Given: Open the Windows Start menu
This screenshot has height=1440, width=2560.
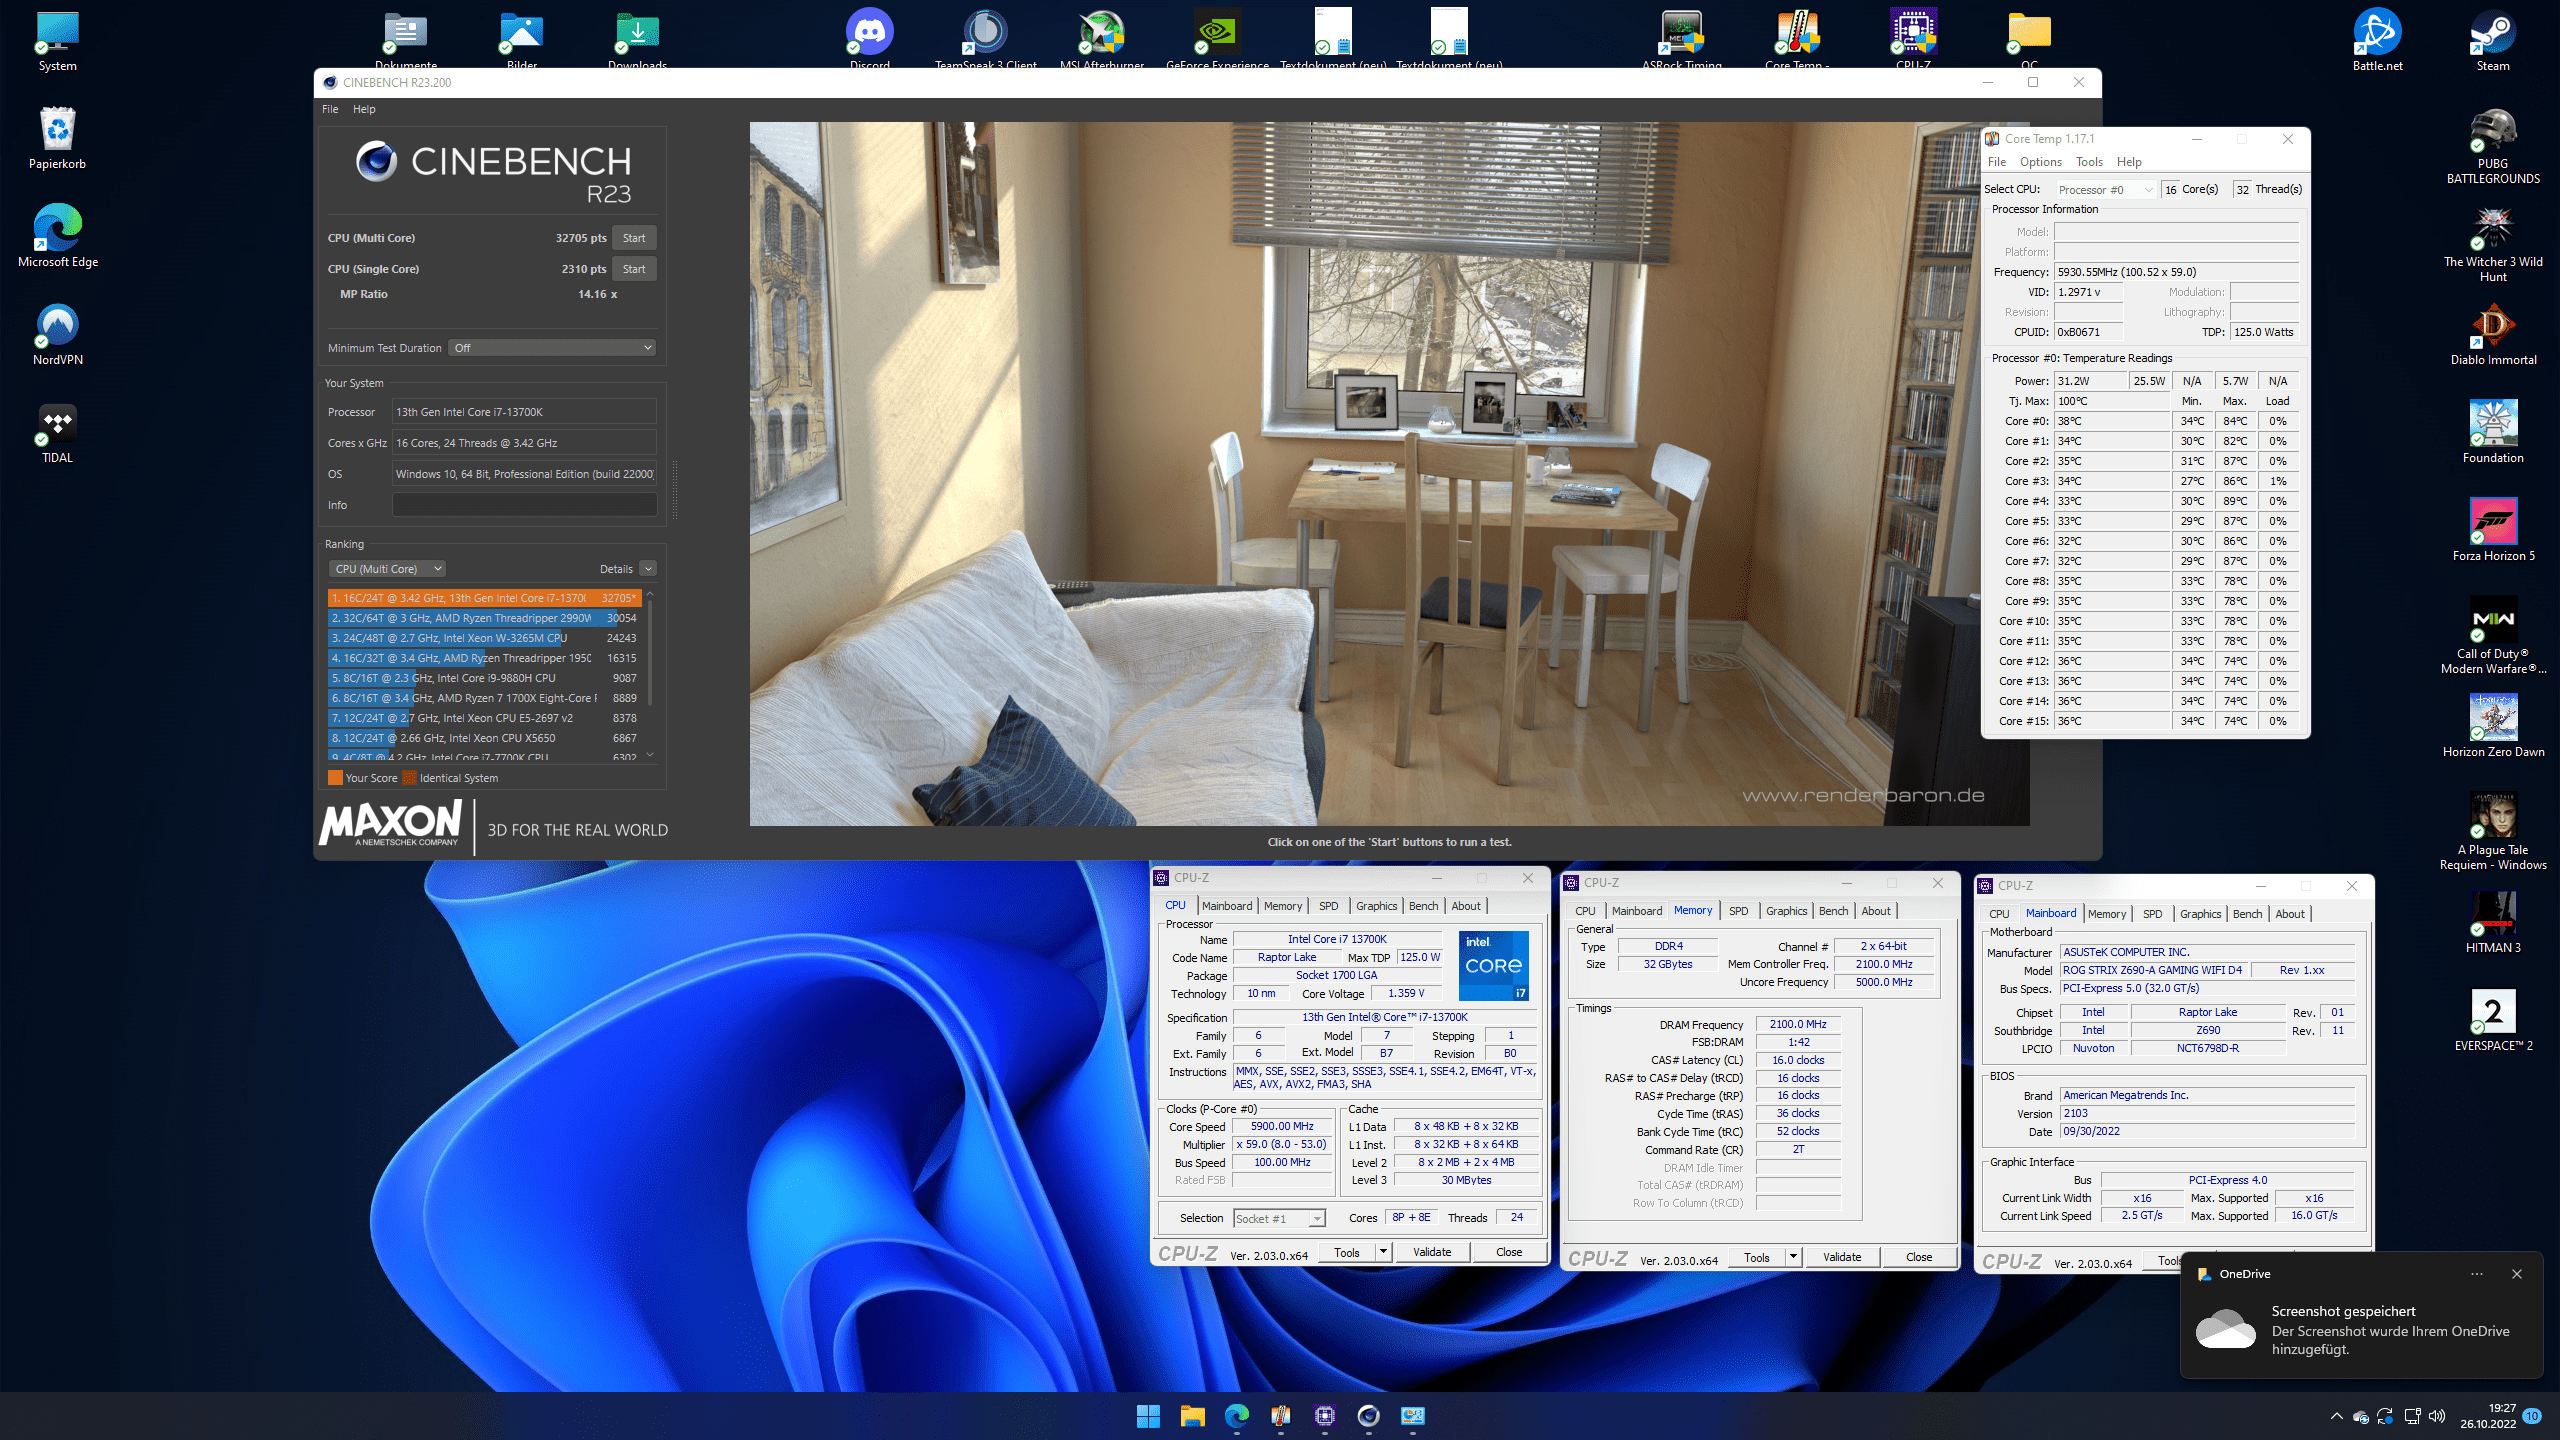Looking at the screenshot, I should pyautogui.click(x=1148, y=1416).
